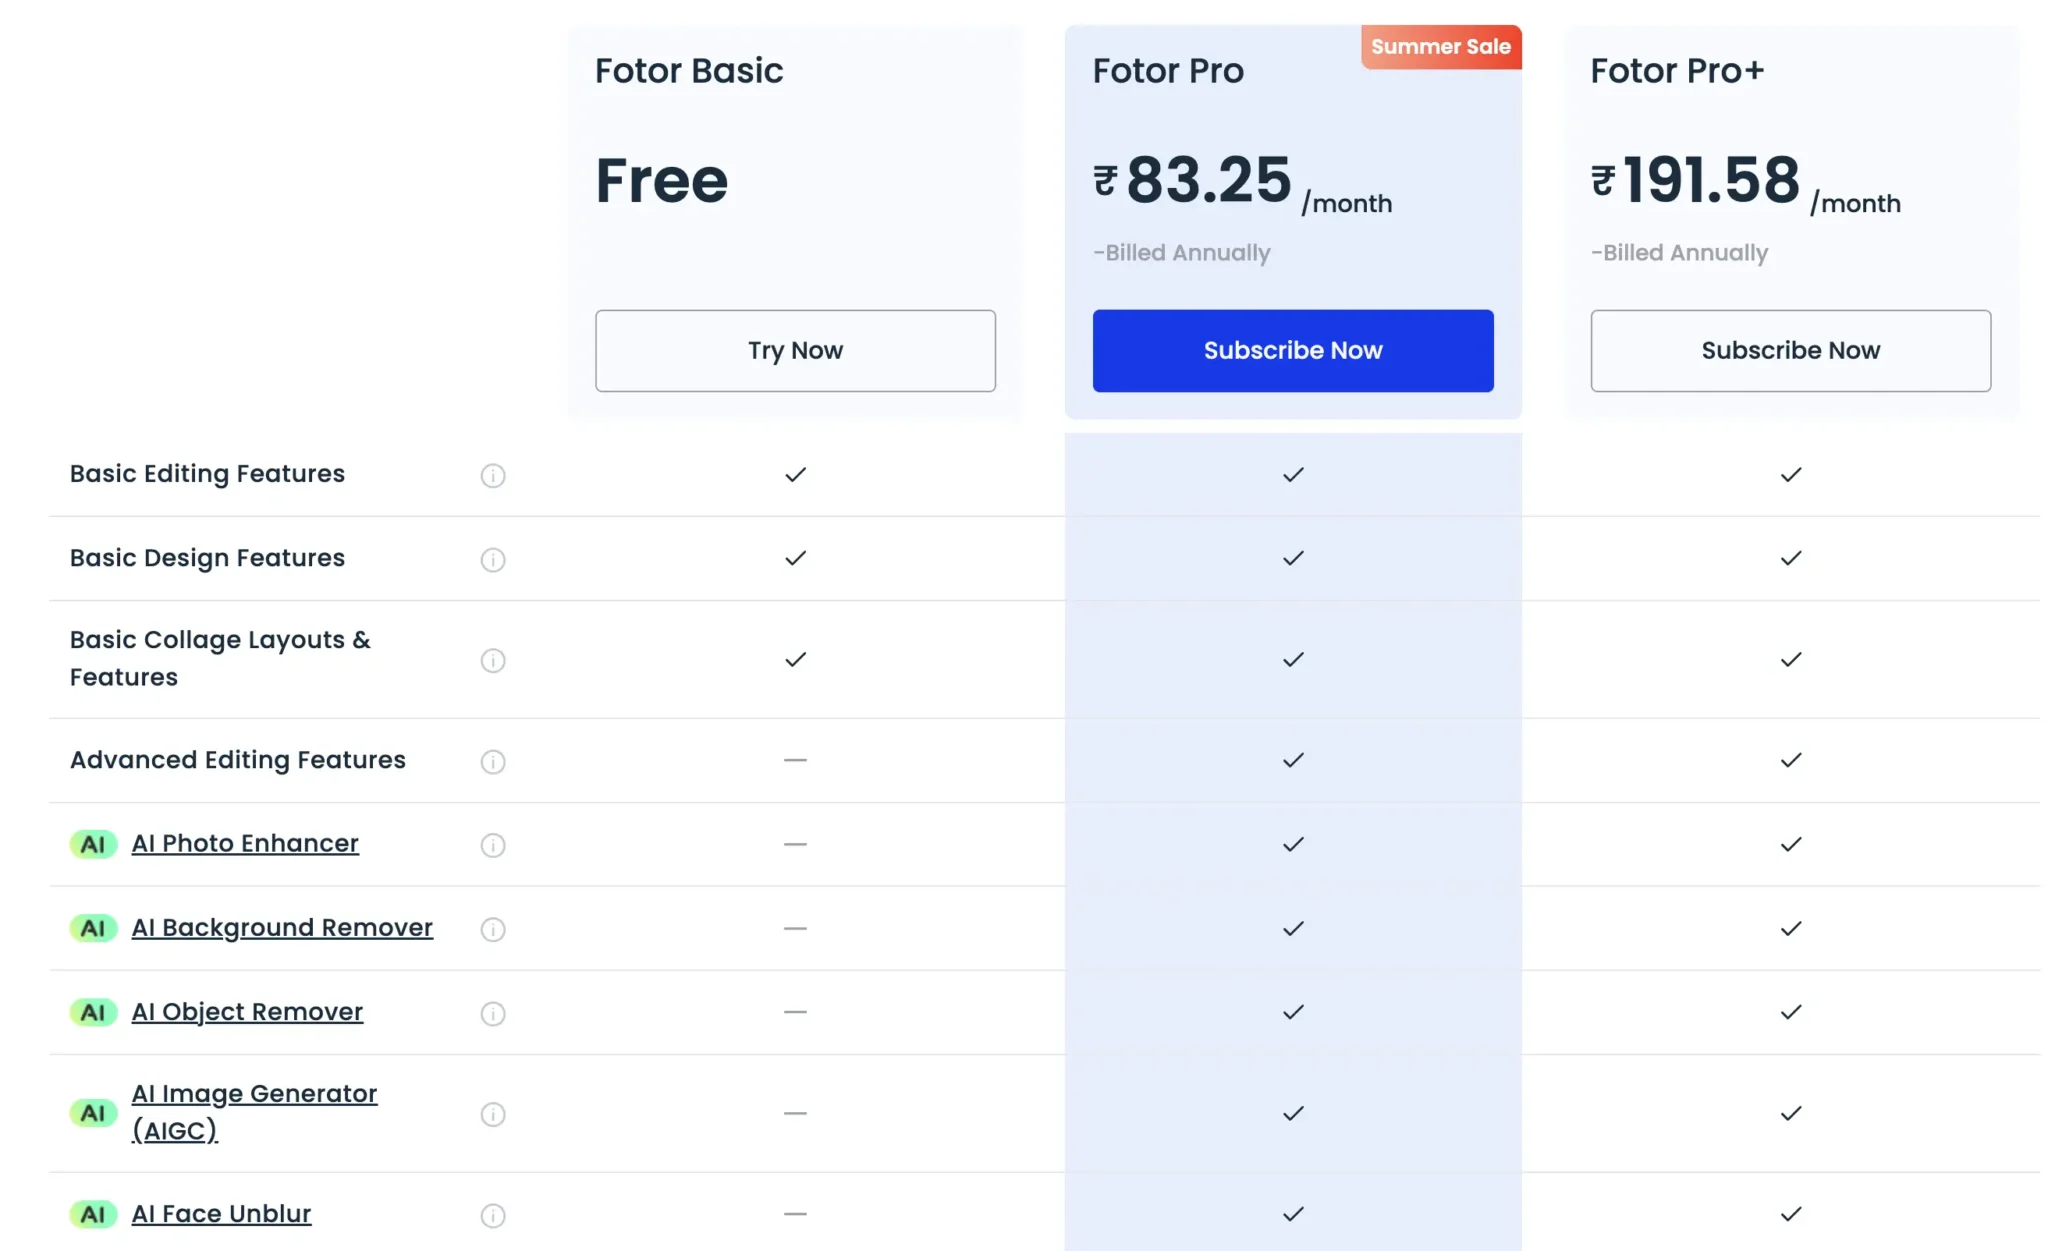This screenshot has height=1251, width=2048.
Task: Follow the AI Face Unblur link
Action: coord(221,1213)
